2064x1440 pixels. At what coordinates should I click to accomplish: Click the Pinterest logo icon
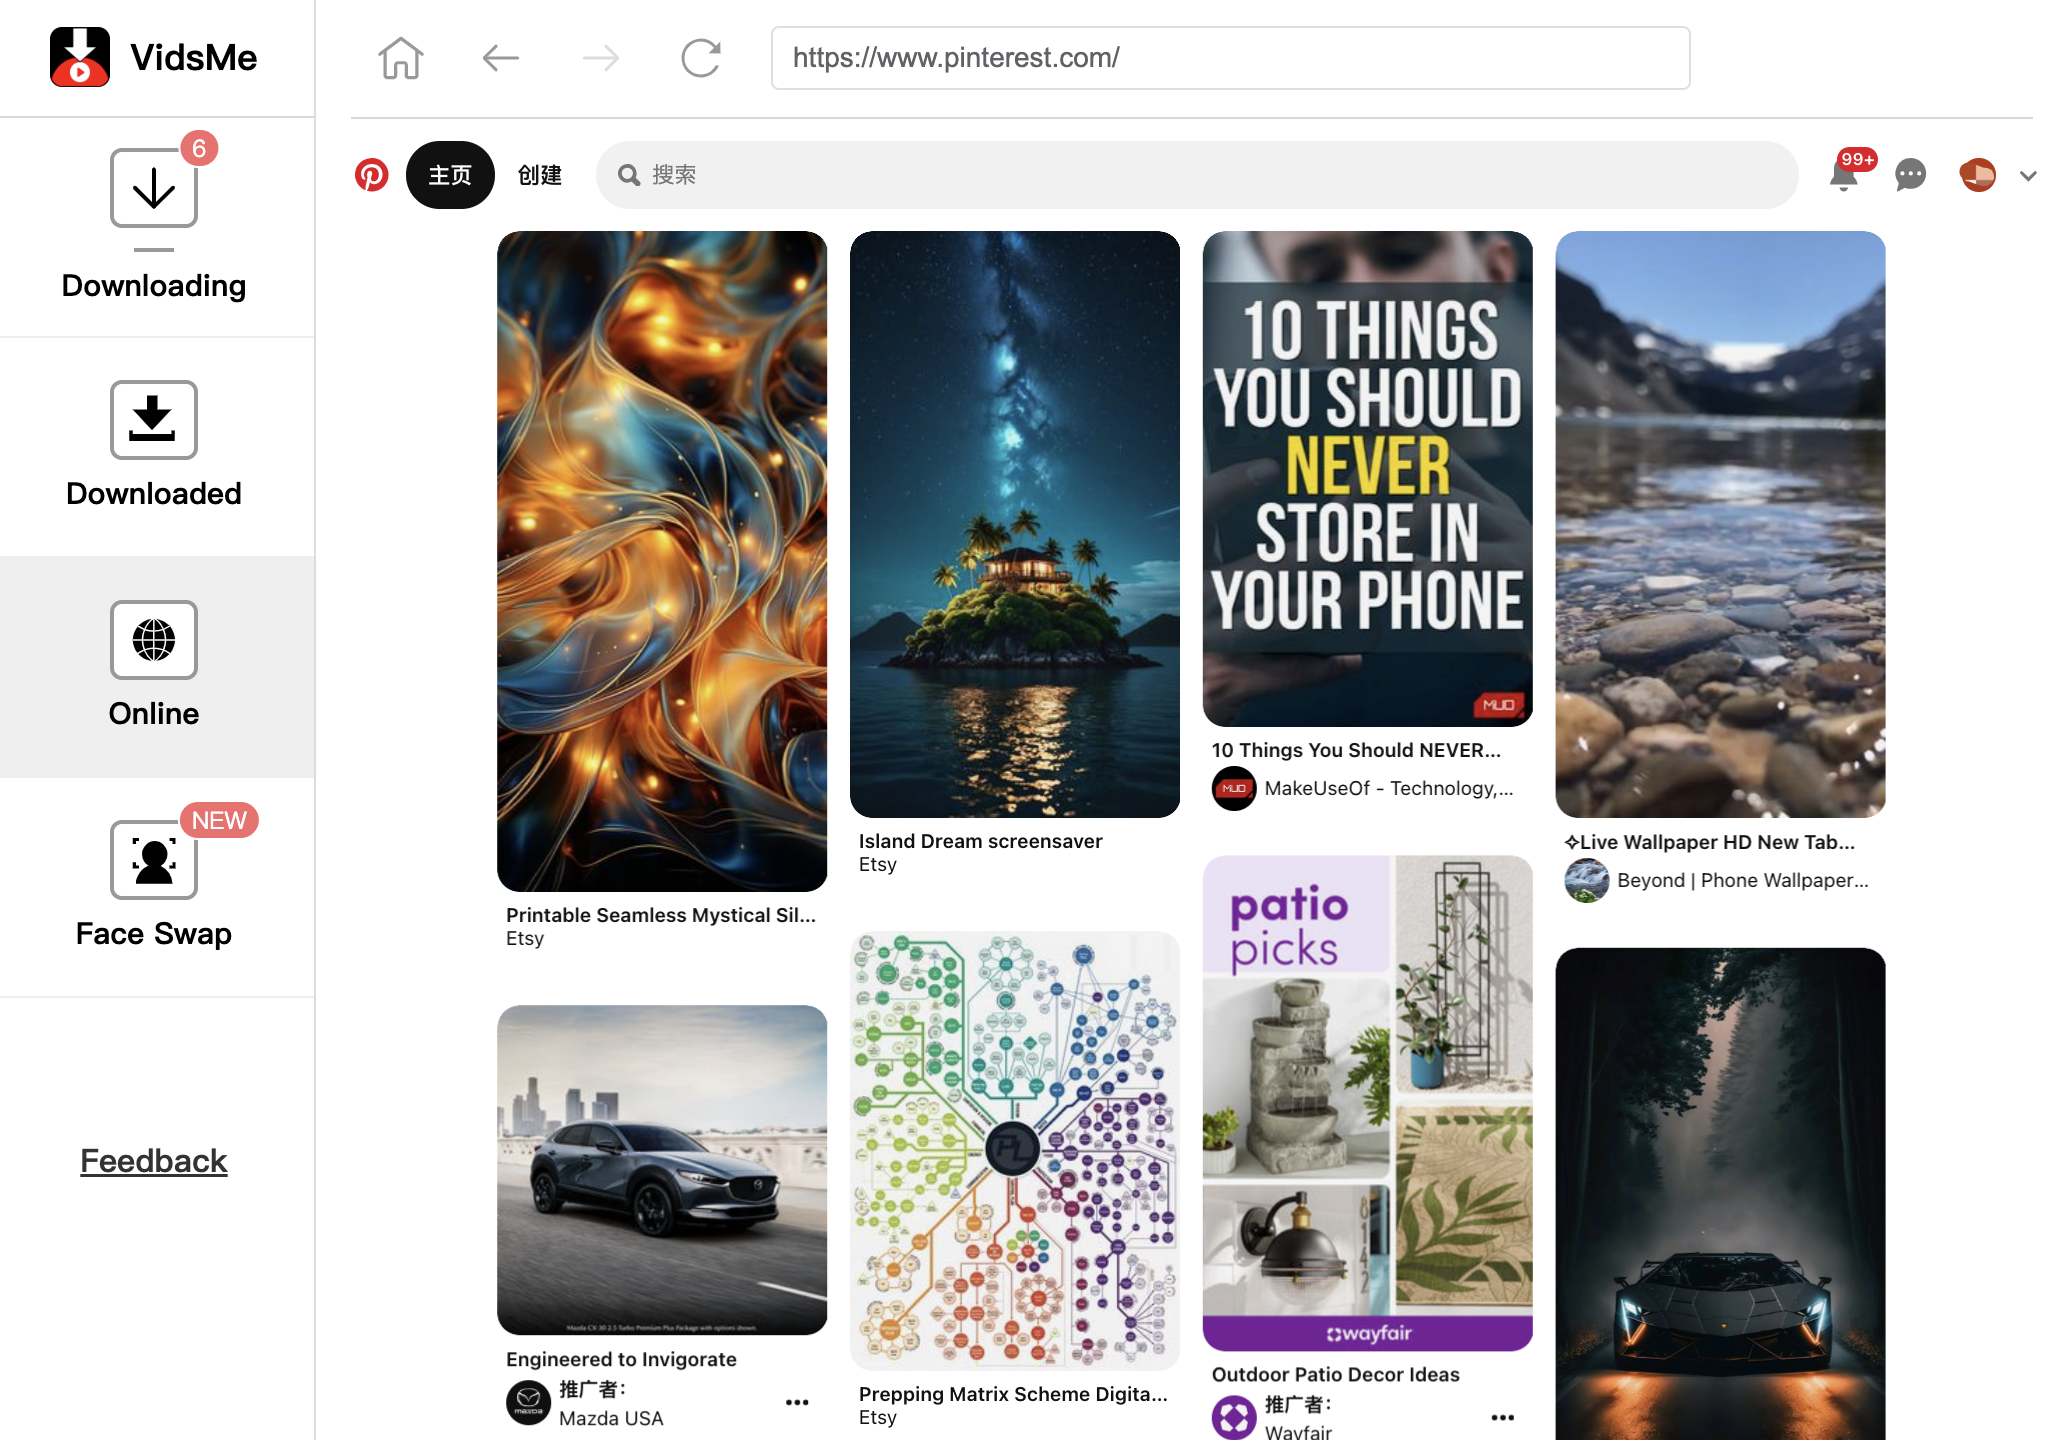(372, 175)
